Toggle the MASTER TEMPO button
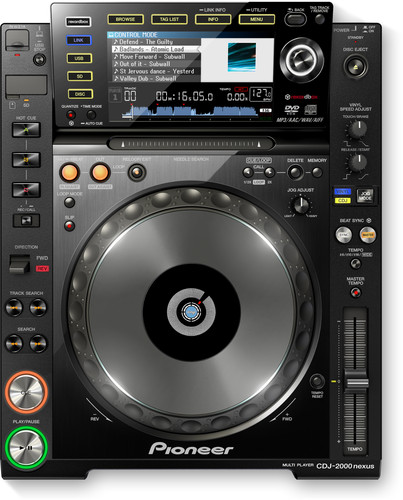The image size is (403, 500). [x=356, y=292]
